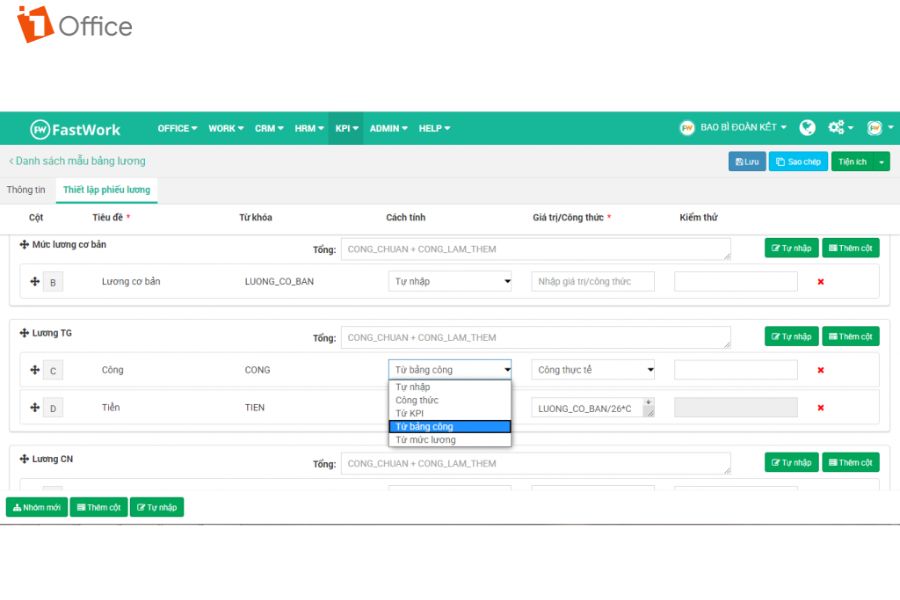Open the KPI menu

point(346,128)
